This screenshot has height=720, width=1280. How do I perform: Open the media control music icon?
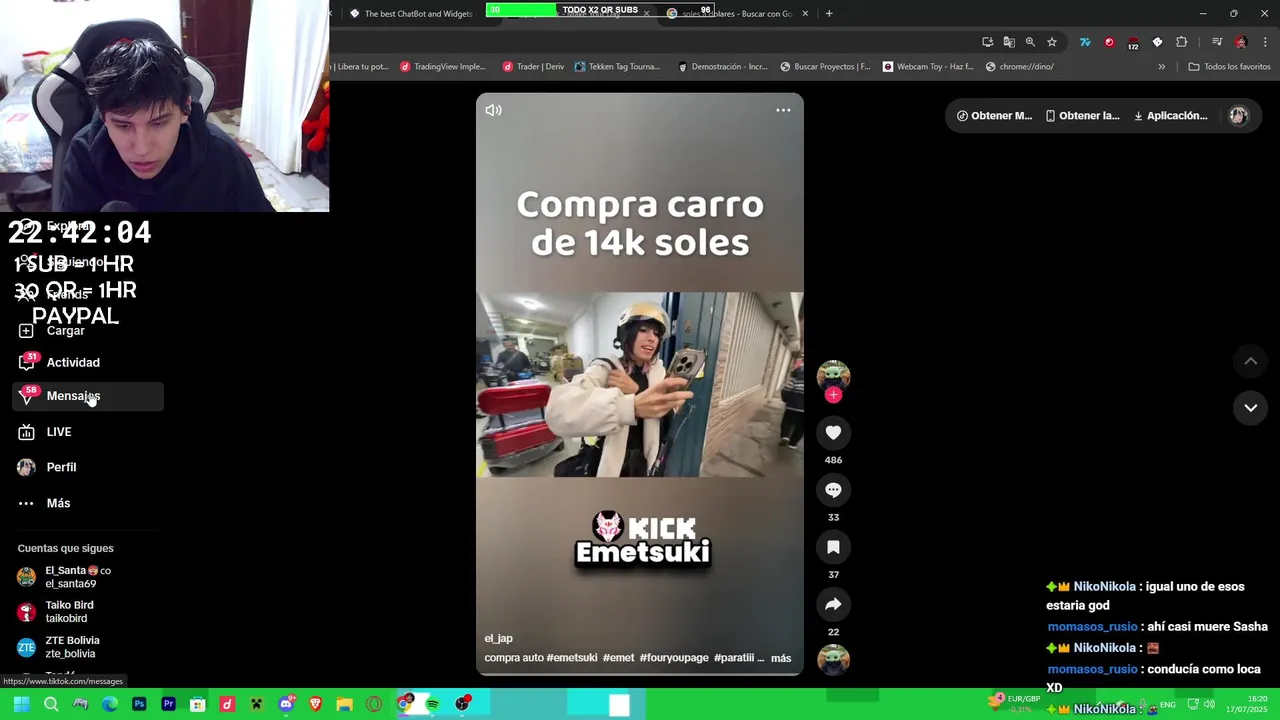point(1217,42)
